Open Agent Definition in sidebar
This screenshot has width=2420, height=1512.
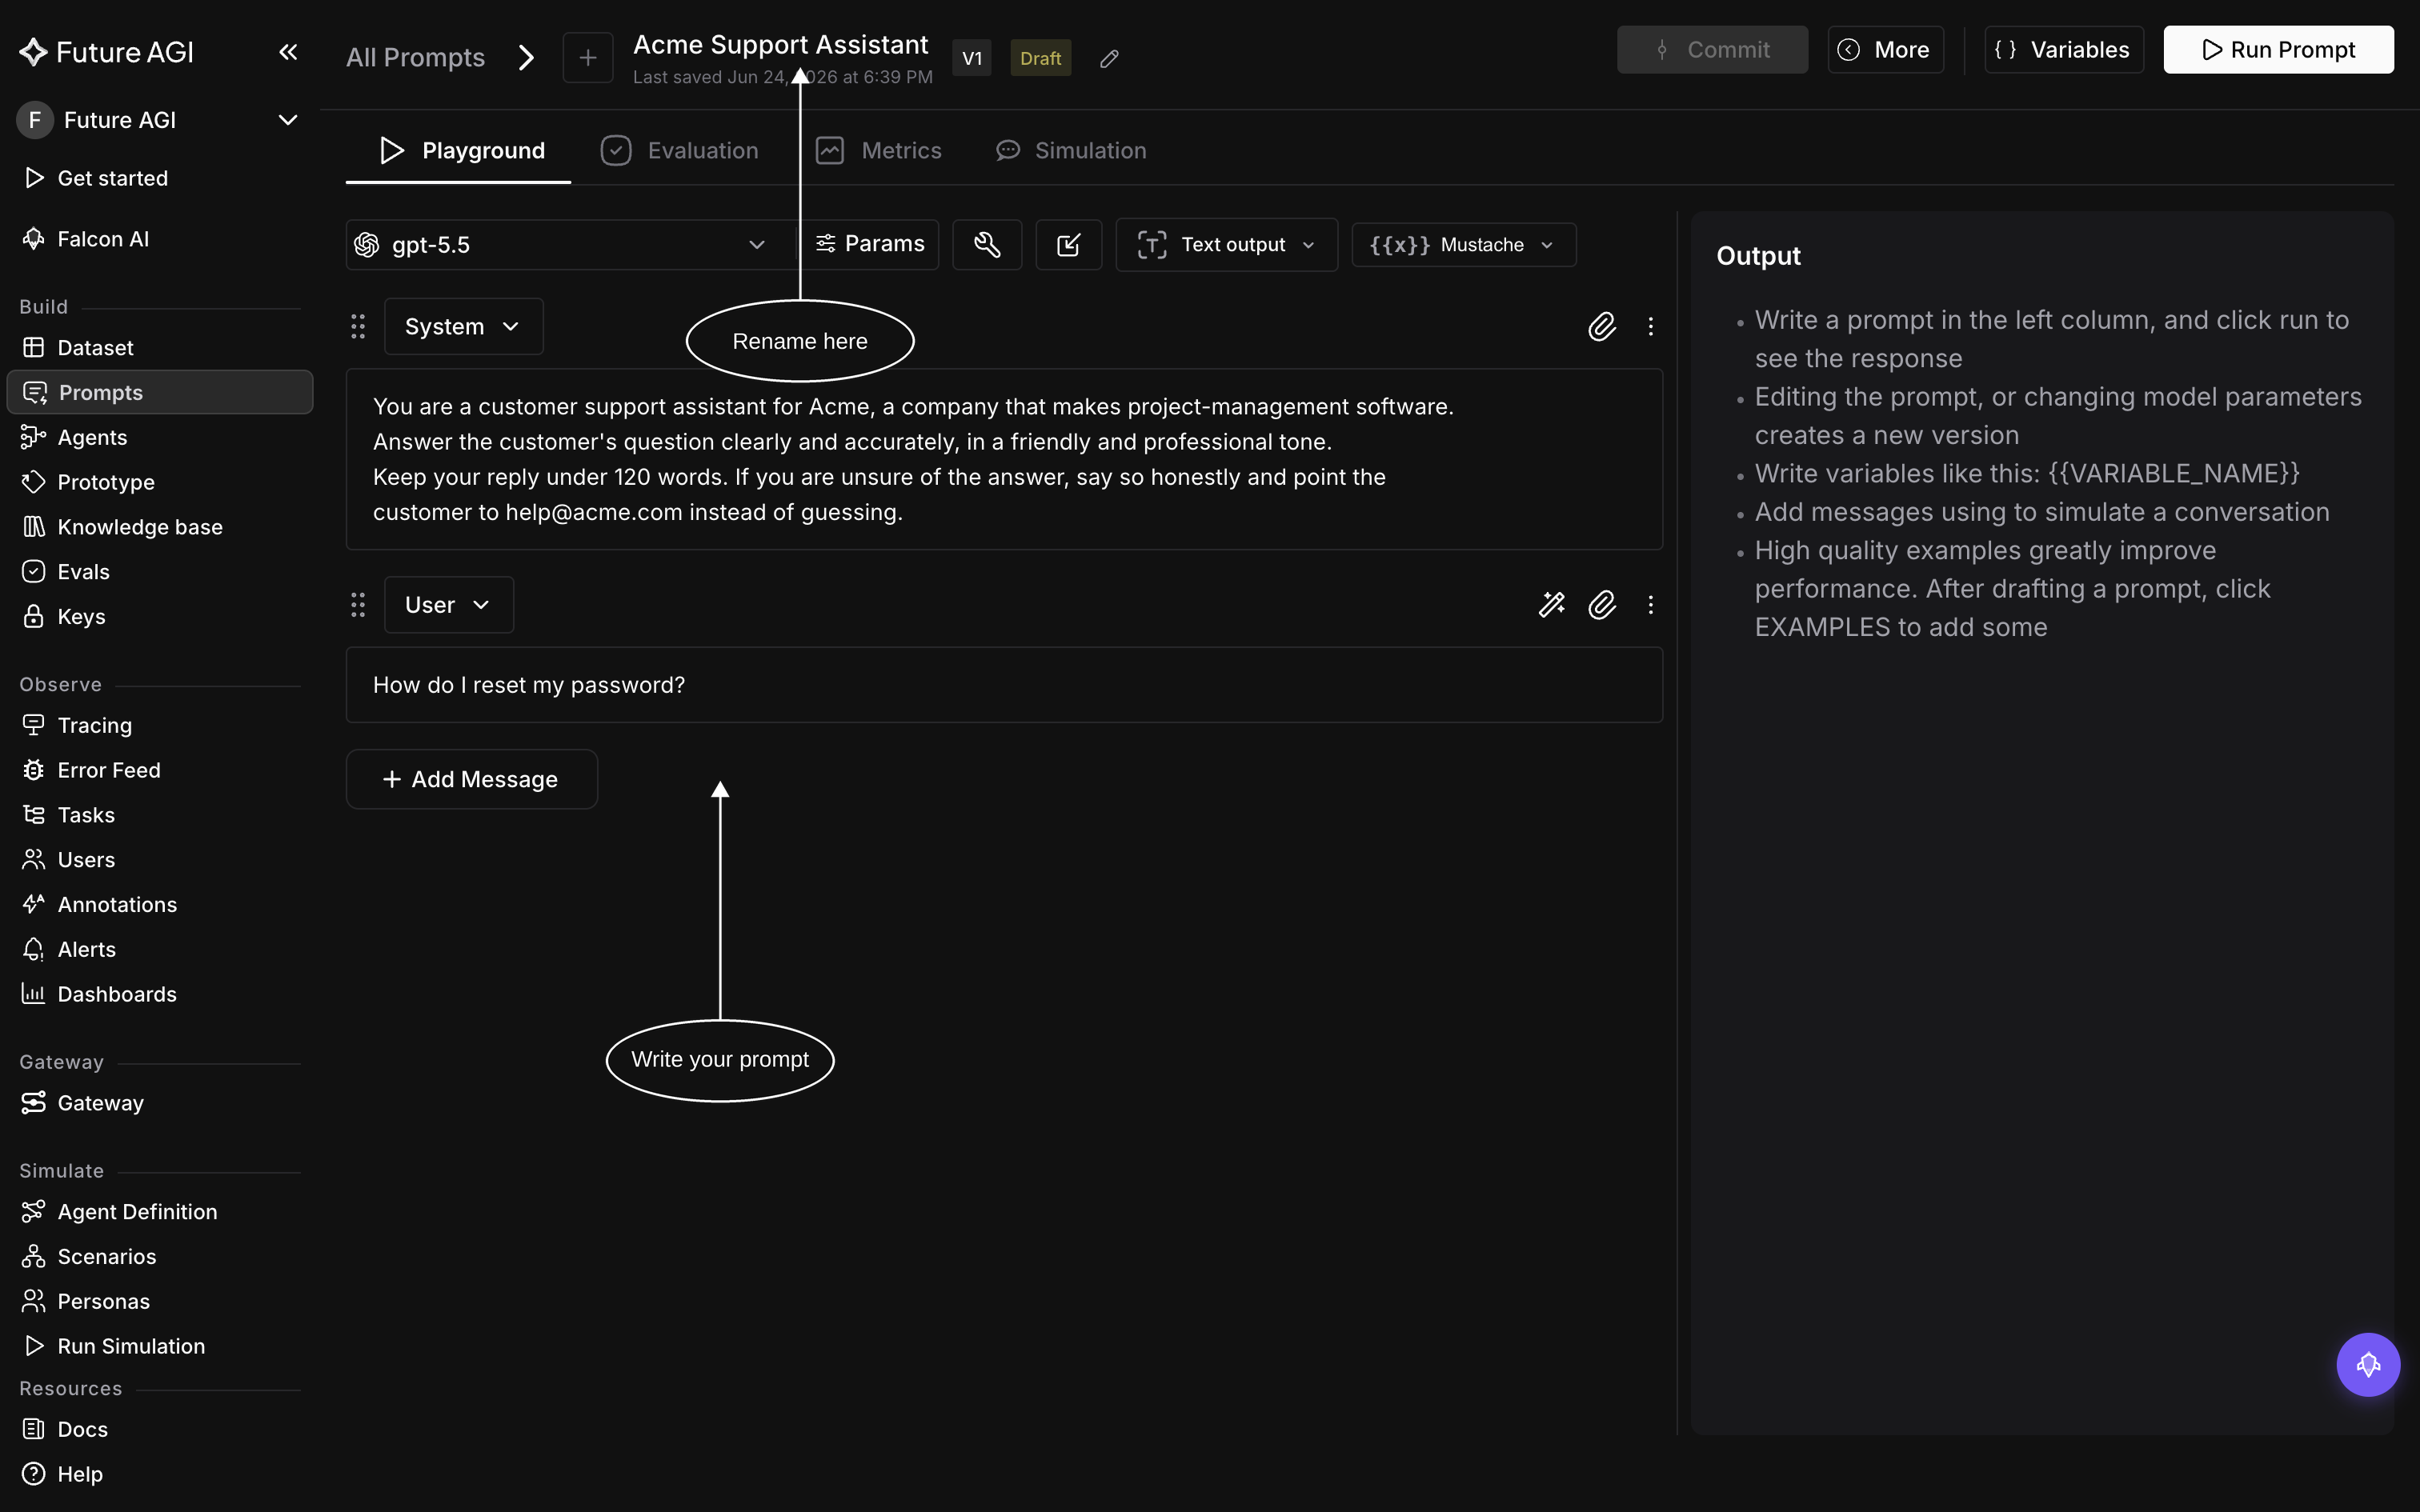click(x=160, y=1212)
